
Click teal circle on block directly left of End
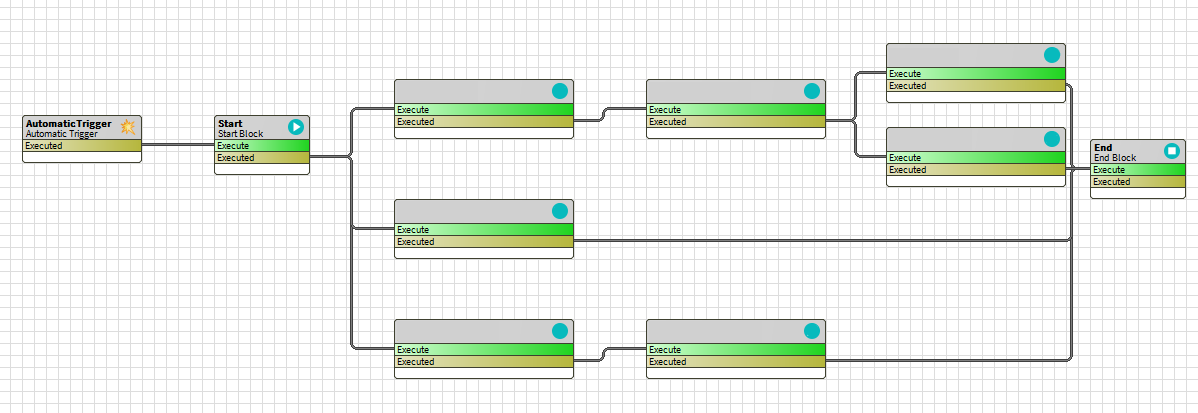click(1052, 139)
